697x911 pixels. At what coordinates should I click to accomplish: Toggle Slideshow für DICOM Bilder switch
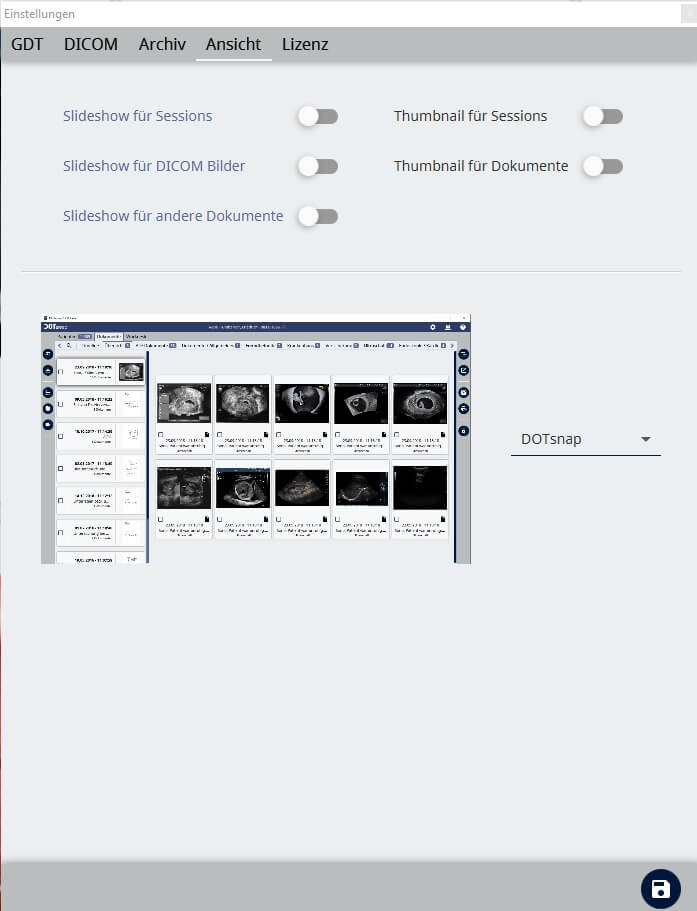318,166
